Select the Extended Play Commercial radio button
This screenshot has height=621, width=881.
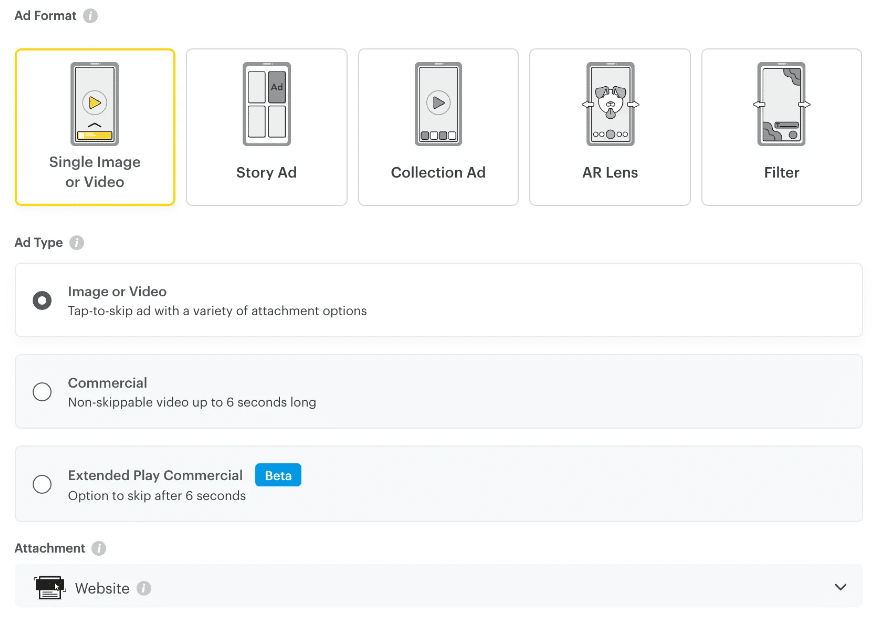tap(42, 484)
